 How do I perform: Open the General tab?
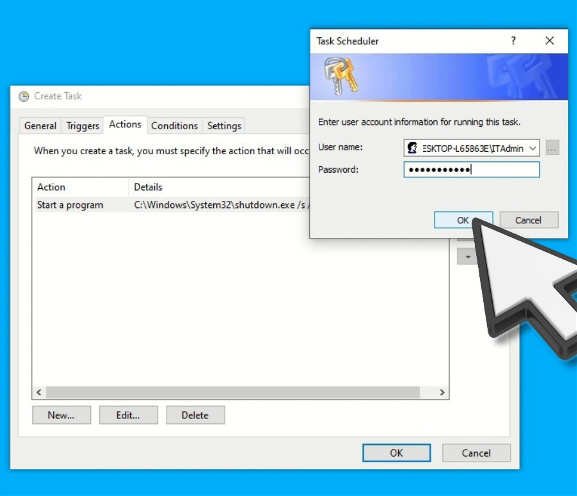40,126
